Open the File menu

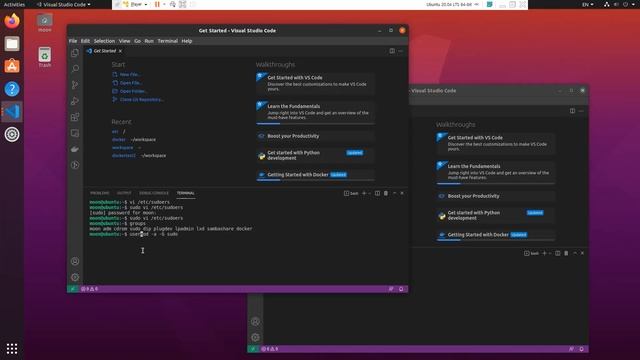click(x=73, y=41)
